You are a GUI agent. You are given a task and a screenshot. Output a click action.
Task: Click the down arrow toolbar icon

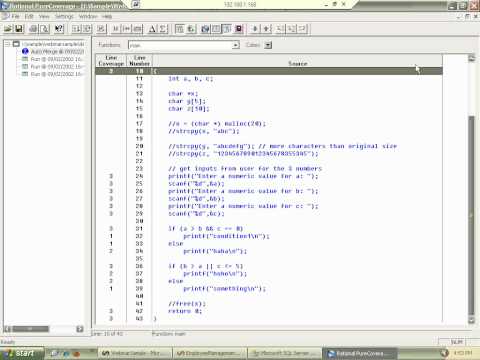(255, 29)
